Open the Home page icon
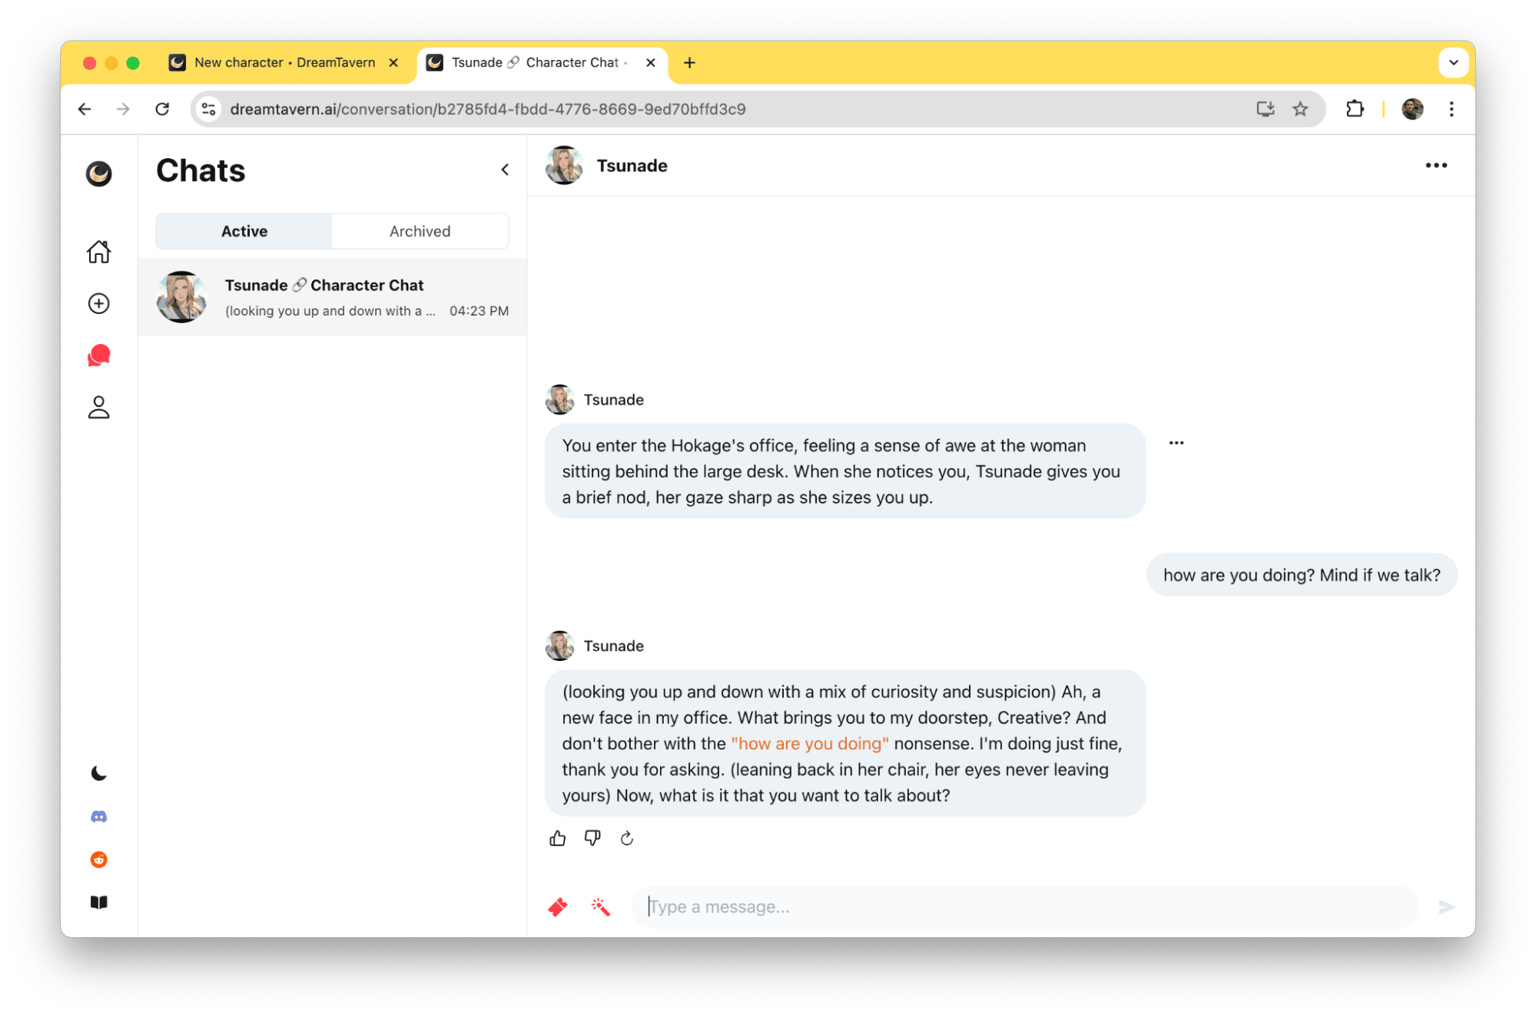The height and width of the screenshot is (1018, 1536). (x=99, y=252)
